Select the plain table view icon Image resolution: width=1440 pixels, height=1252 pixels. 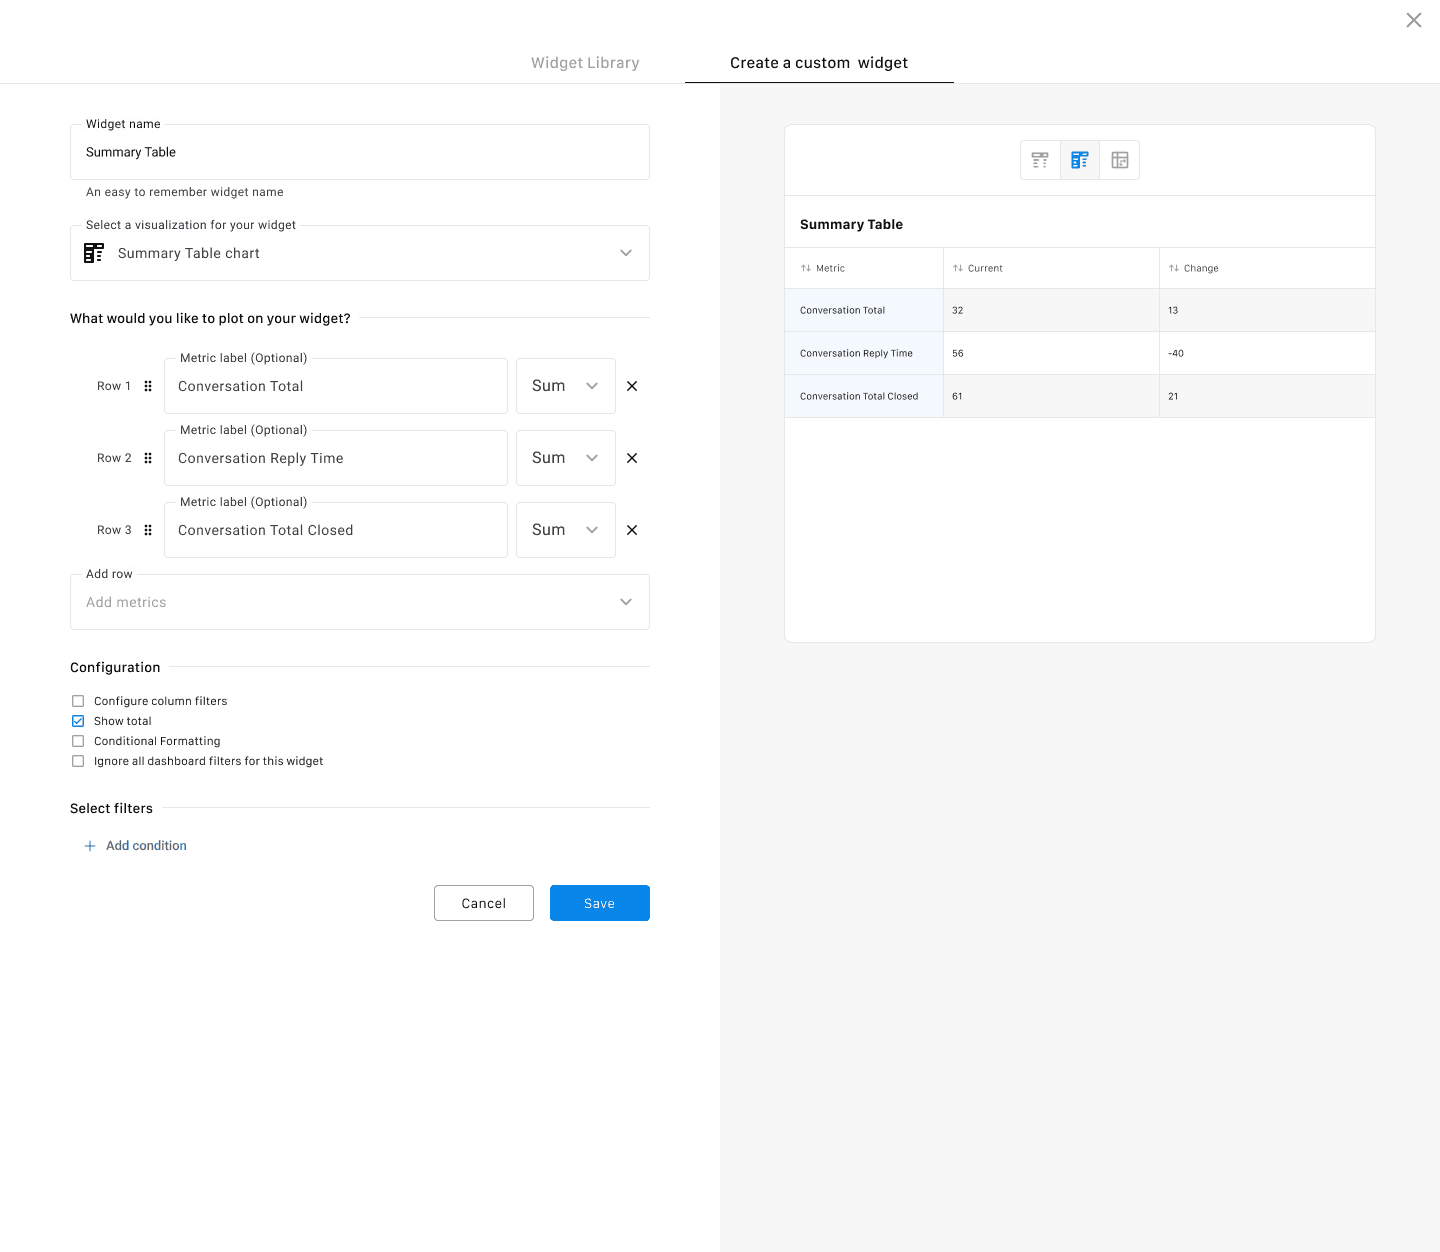click(x=1040, y=160)
